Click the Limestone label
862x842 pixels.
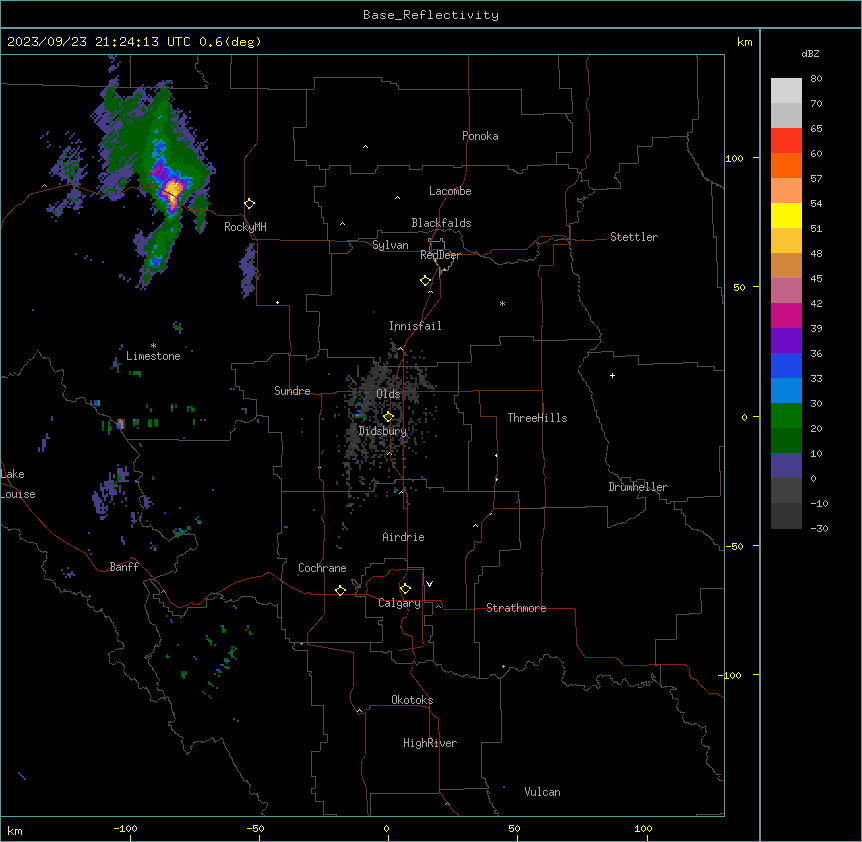153,356
